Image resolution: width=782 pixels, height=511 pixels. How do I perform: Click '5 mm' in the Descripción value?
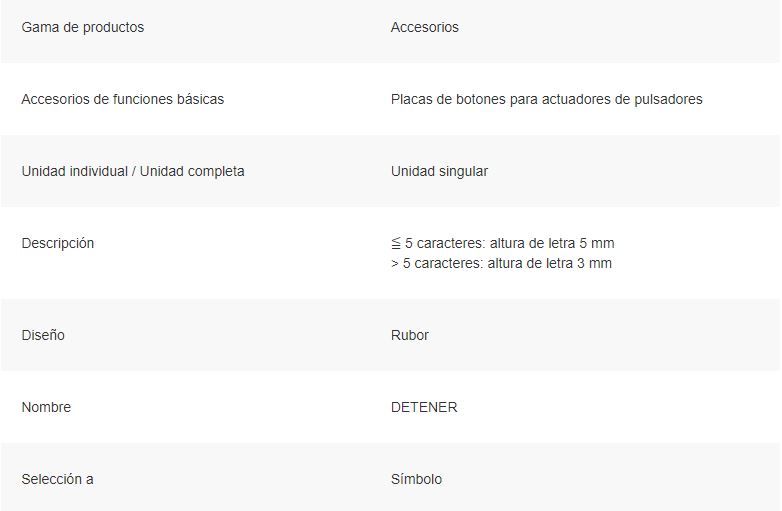[596, 243]
